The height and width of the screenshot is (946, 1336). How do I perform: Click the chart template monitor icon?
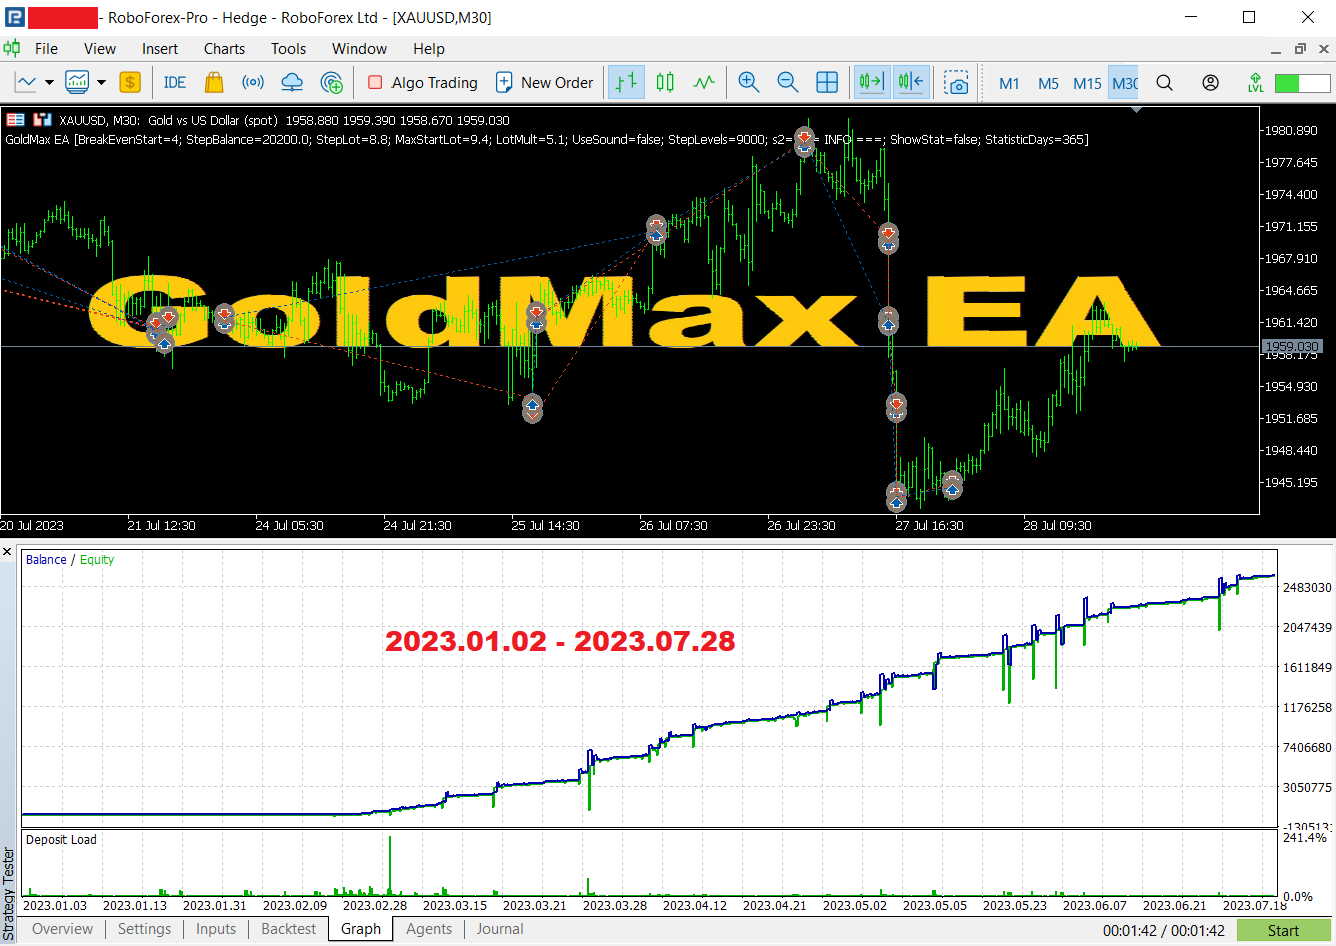[77, 82]
